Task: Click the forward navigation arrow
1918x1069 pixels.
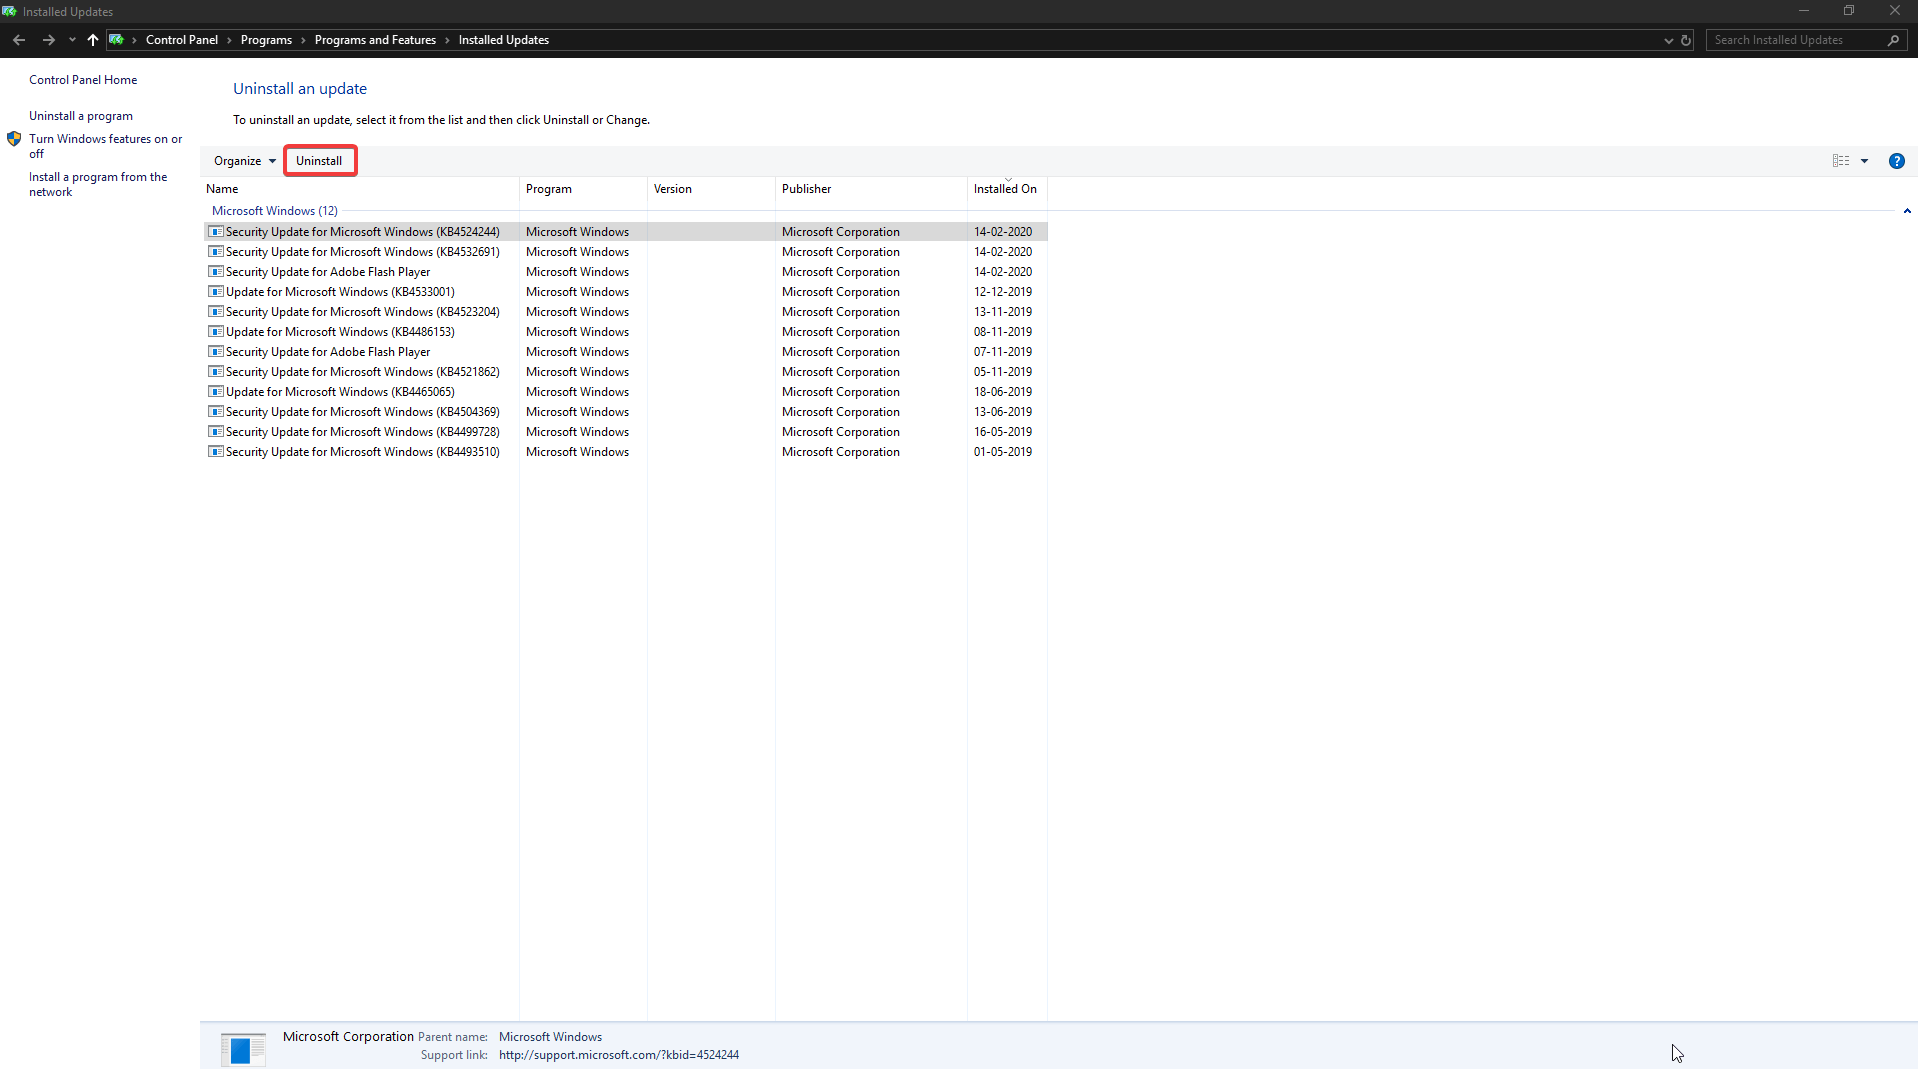Action: click(x=48, y=40)
